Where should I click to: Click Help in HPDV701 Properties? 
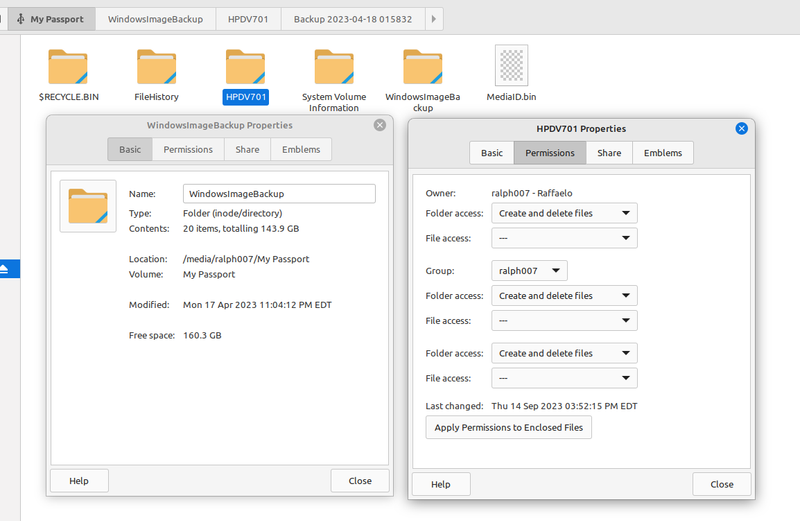(x=441, y=484)
